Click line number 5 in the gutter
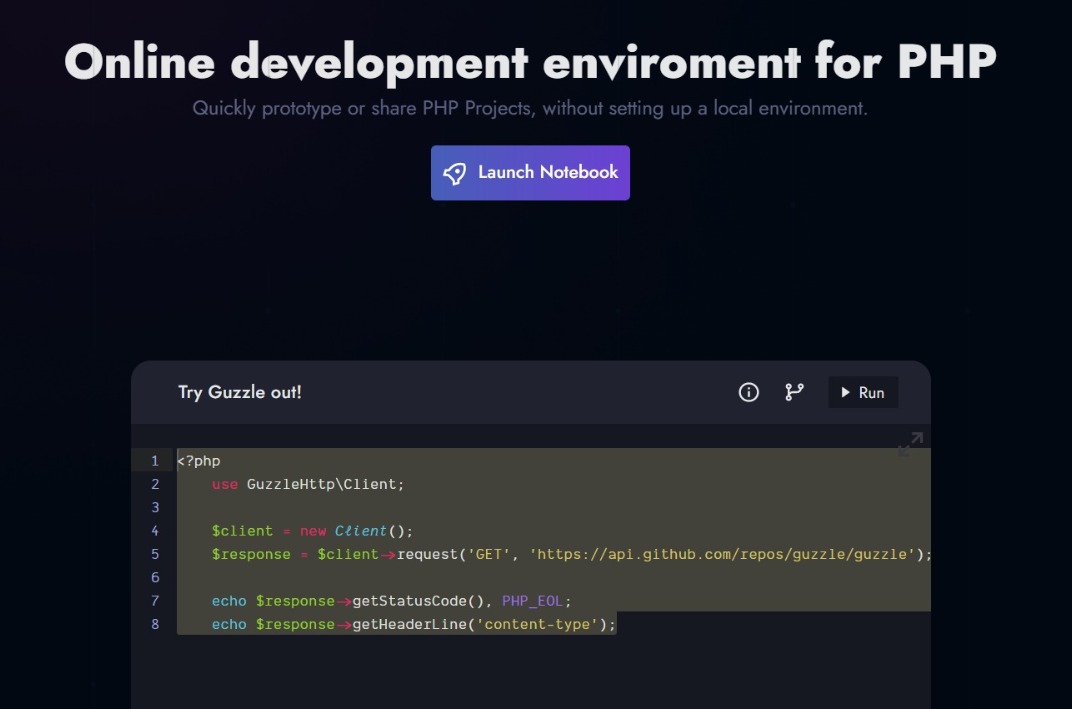Viewport: 1072px width, 709px height. point(155,554)
